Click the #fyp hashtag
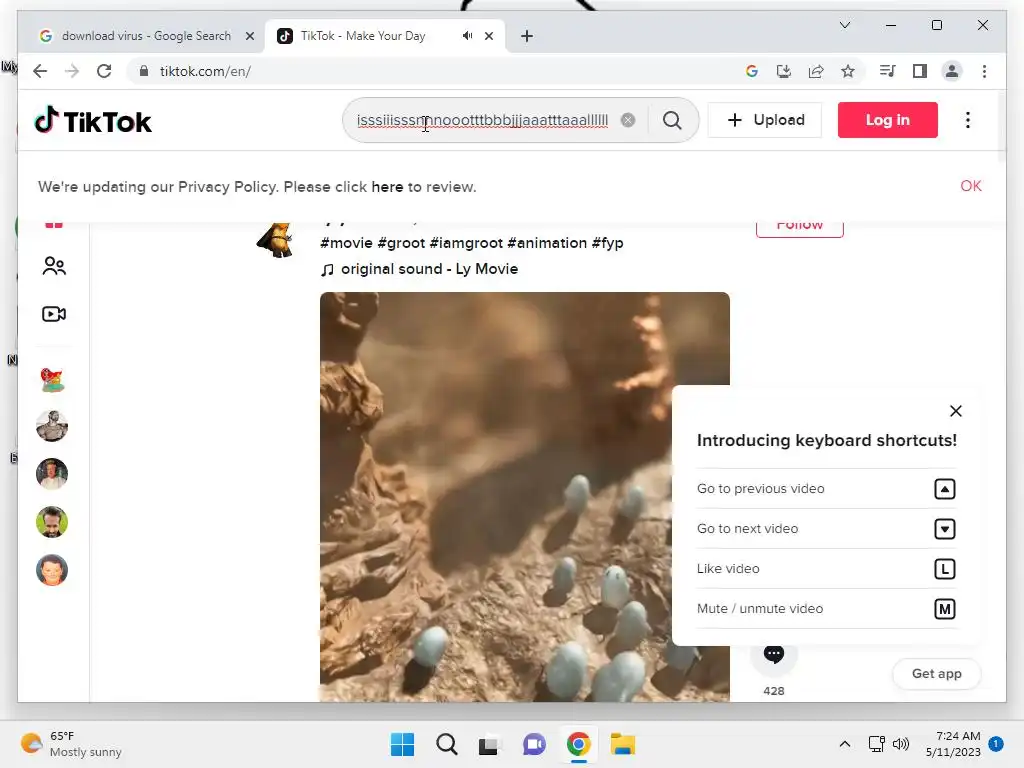The height and width of the screenshot is (768, 1024). point(607,243)
